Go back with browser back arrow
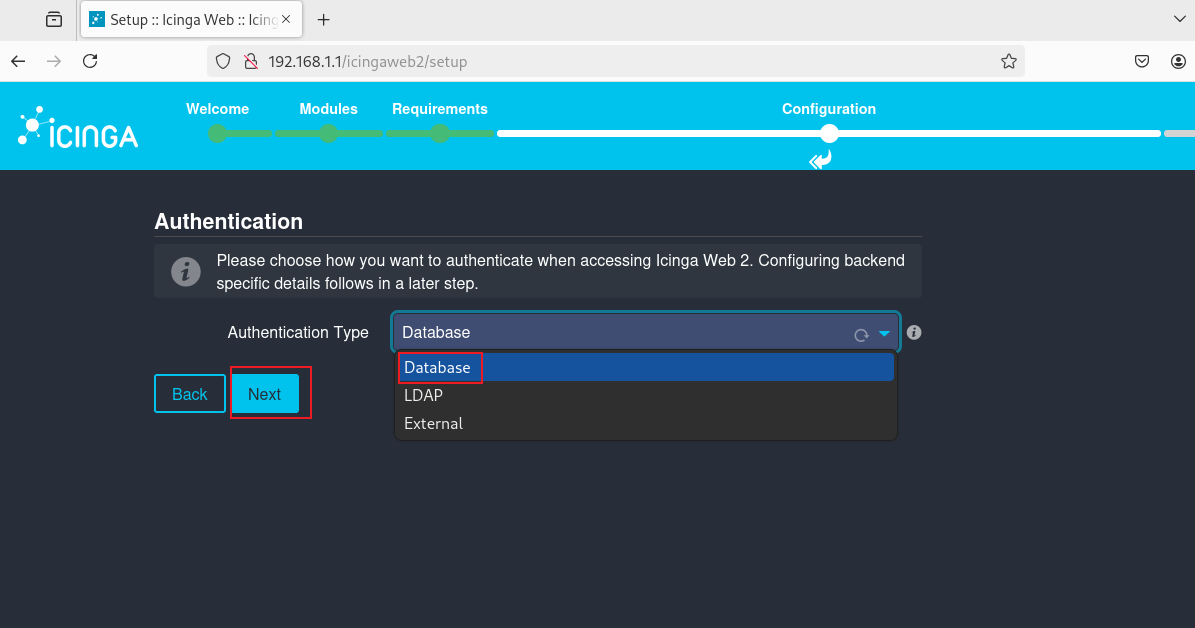1195x628 pixels. click(x=18, y=61)
